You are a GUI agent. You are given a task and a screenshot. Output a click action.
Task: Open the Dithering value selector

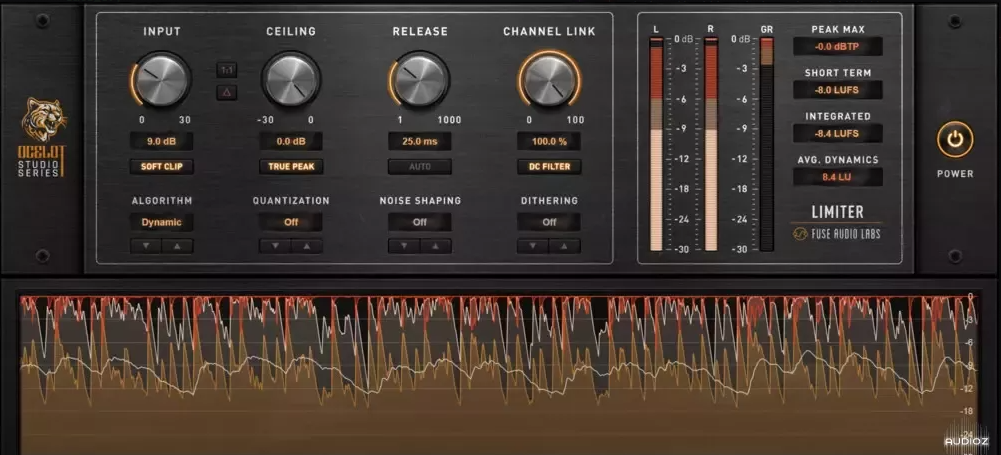click(549, 222)
